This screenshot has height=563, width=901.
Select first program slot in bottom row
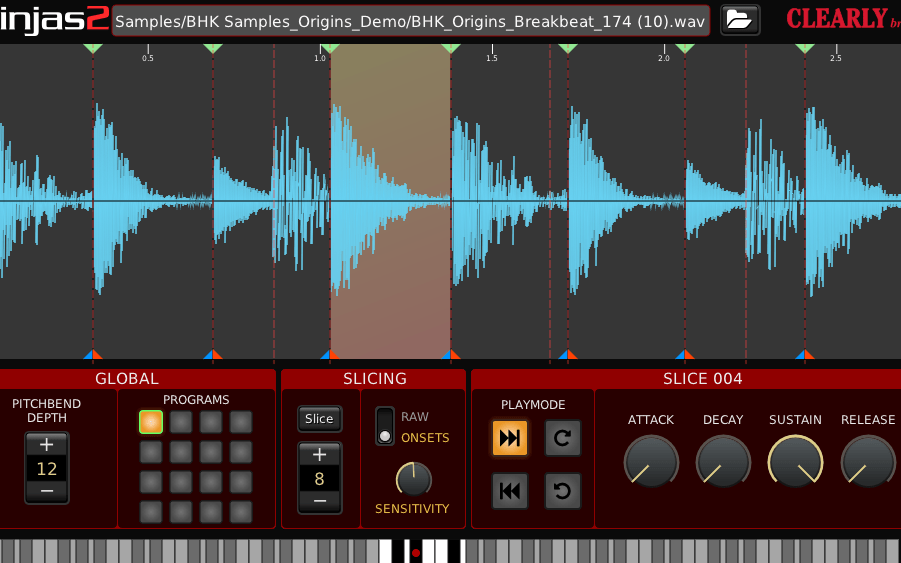[x=151, y=512]
